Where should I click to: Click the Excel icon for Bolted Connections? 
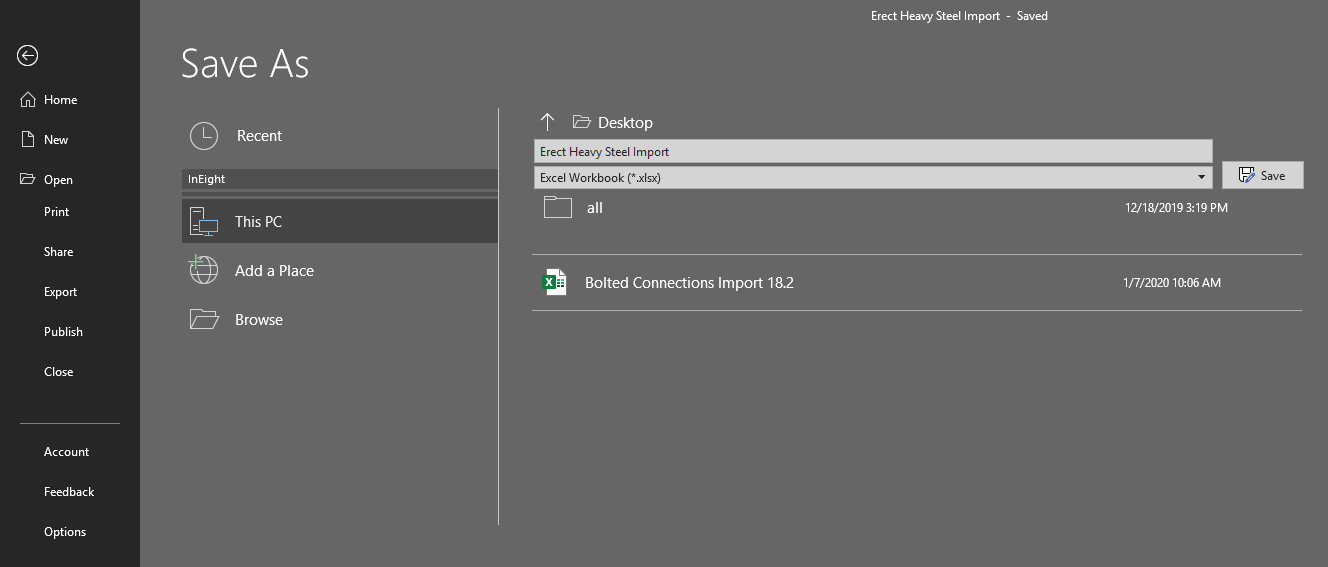[x=555, y=283]
